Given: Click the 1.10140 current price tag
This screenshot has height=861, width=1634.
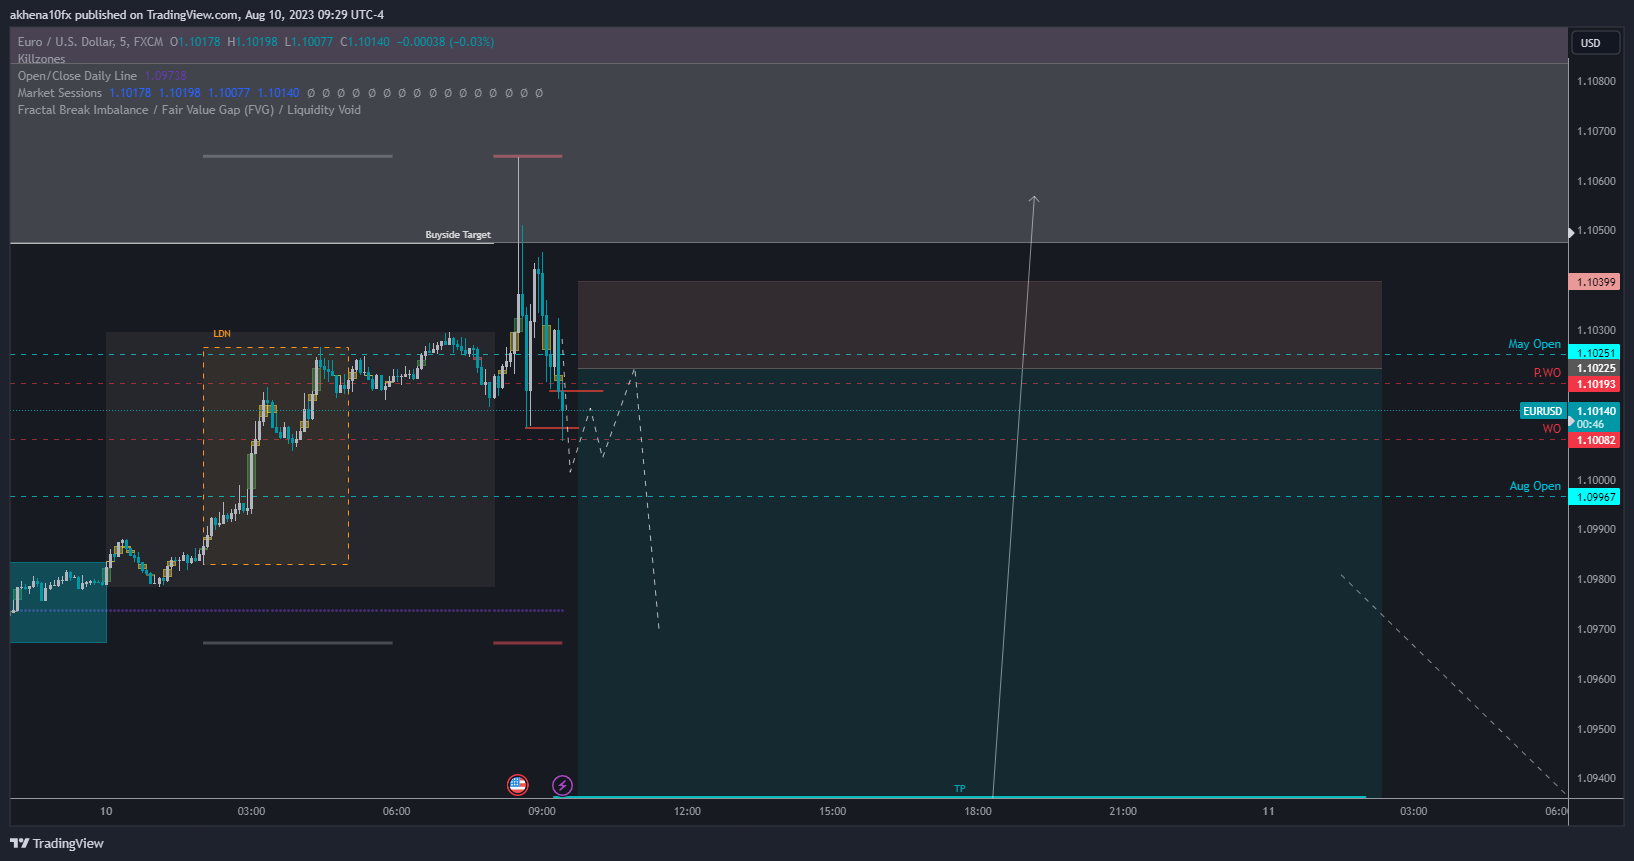Looking at the screenshot, I should (x=1595, y=411).
